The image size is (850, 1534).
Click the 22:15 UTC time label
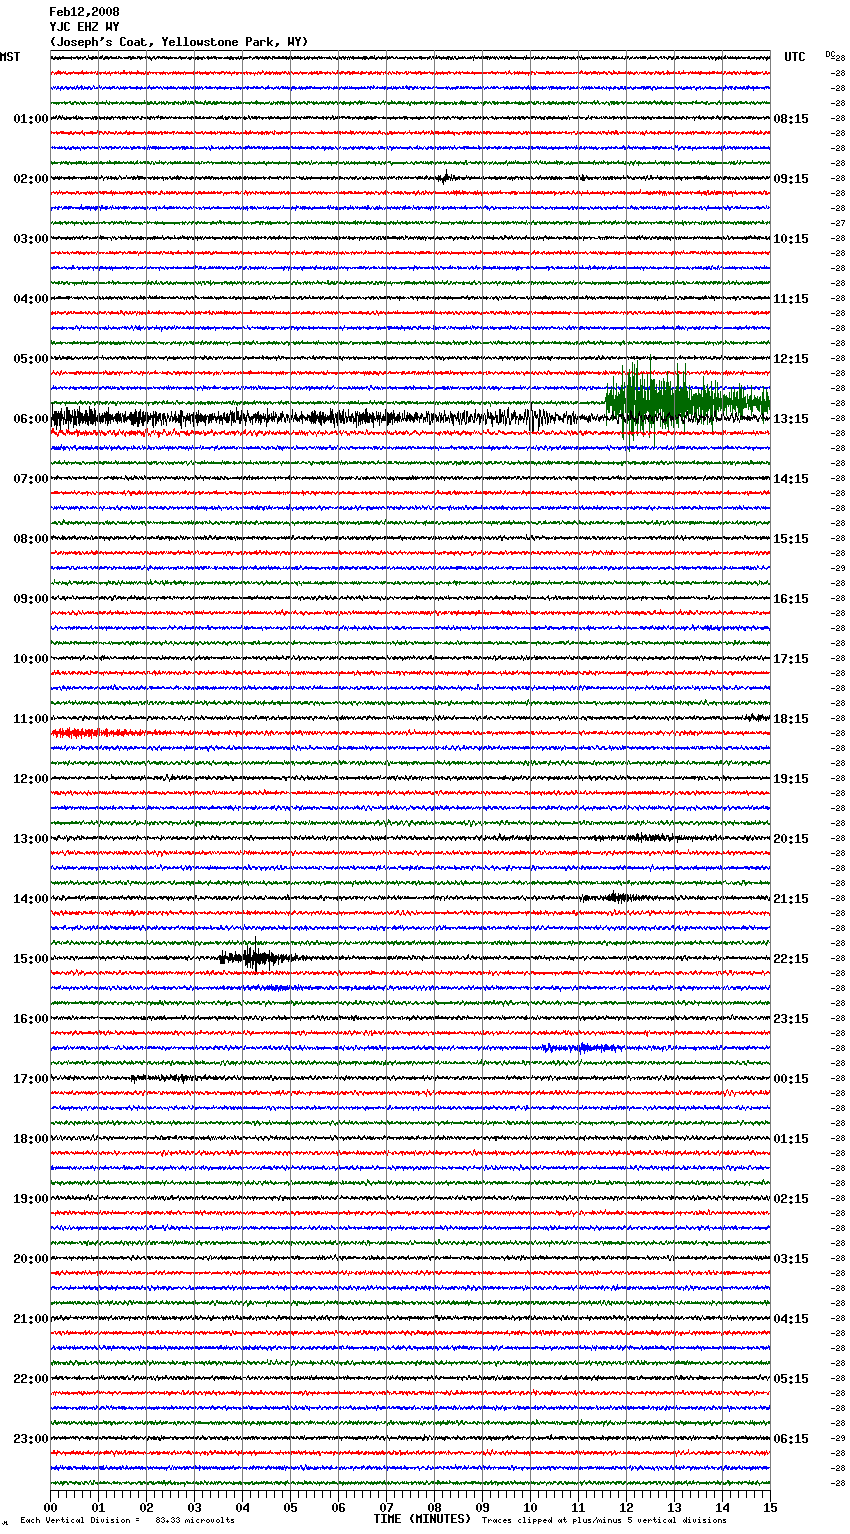tap(791, 959)
